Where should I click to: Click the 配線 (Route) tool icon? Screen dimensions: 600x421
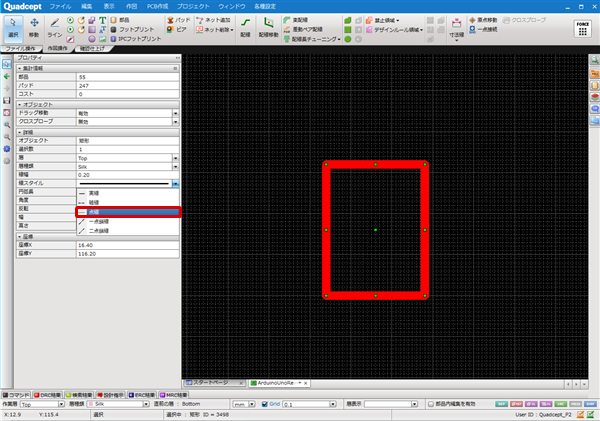[245, 25]
